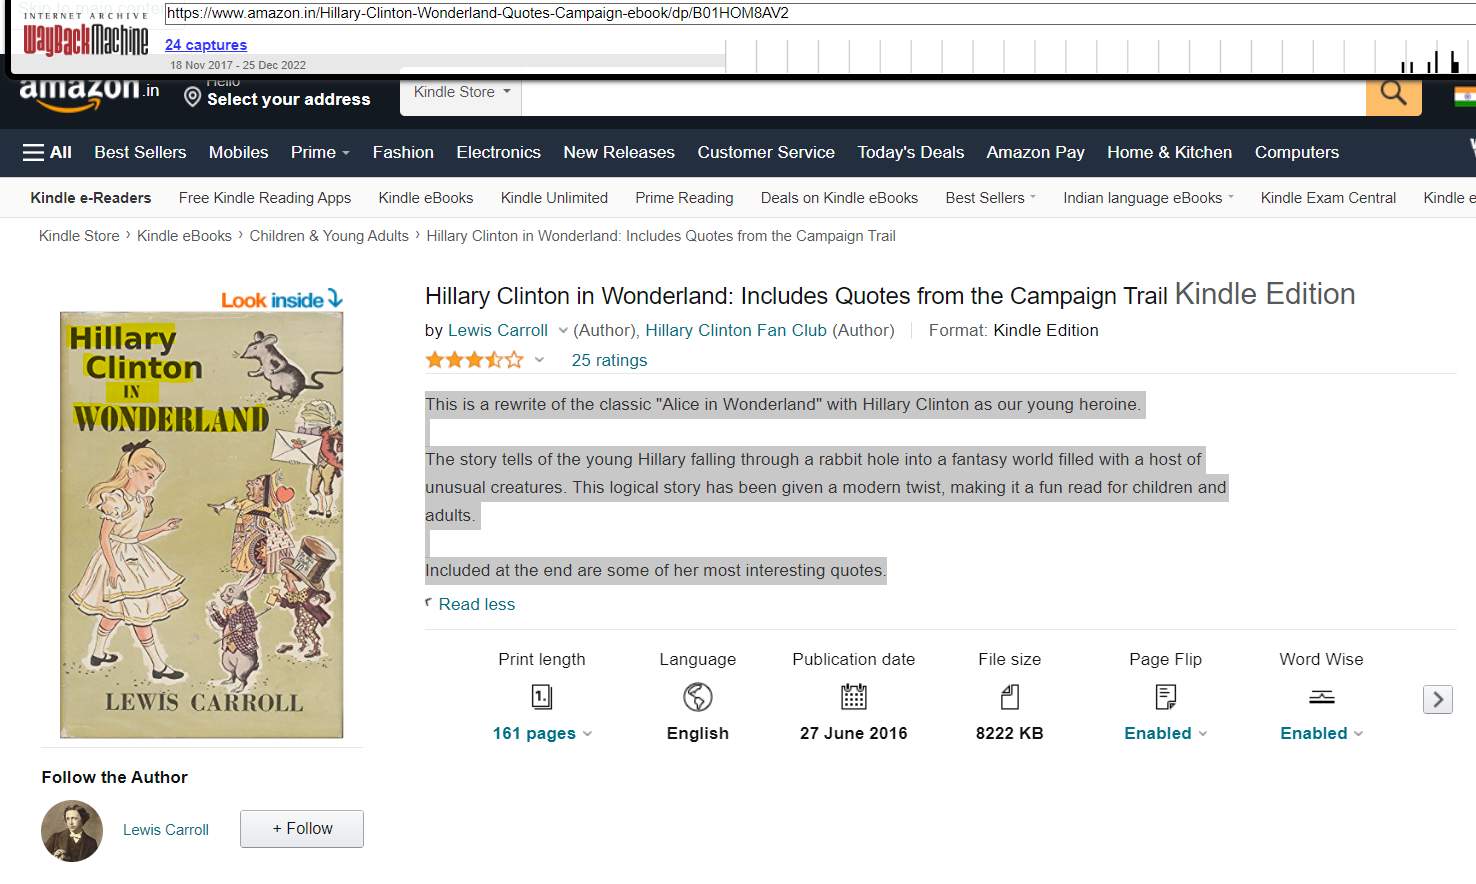This screenshot has width=1476, height=884.
Task: Go to Customer Service
Action: pyautogui.click(x=766, y=152)
